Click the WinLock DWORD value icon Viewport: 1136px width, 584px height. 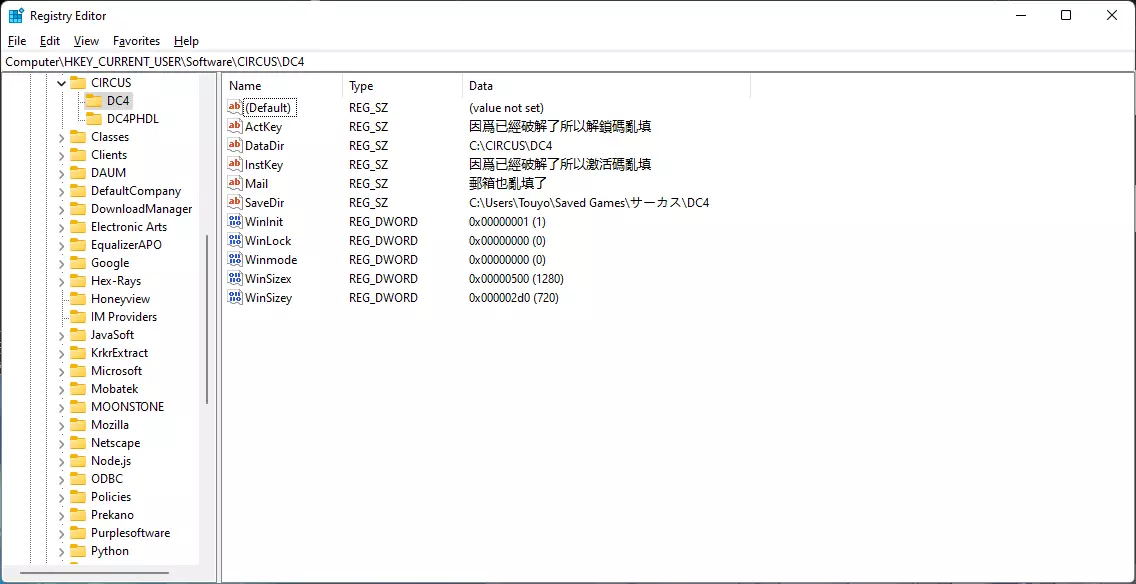pyautogui.click(x=235, y=241)
